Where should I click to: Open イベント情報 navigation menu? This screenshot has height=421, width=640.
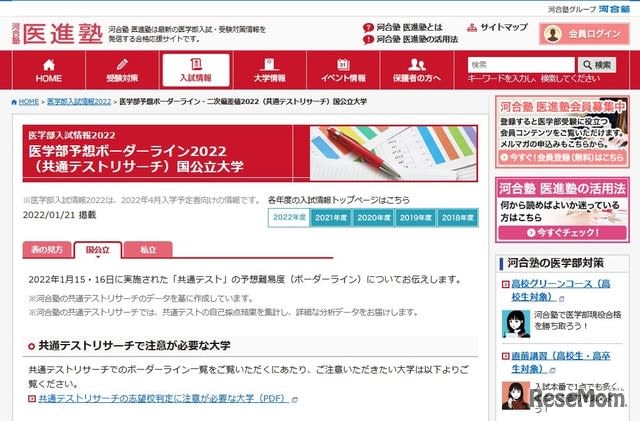pos(343,70)
